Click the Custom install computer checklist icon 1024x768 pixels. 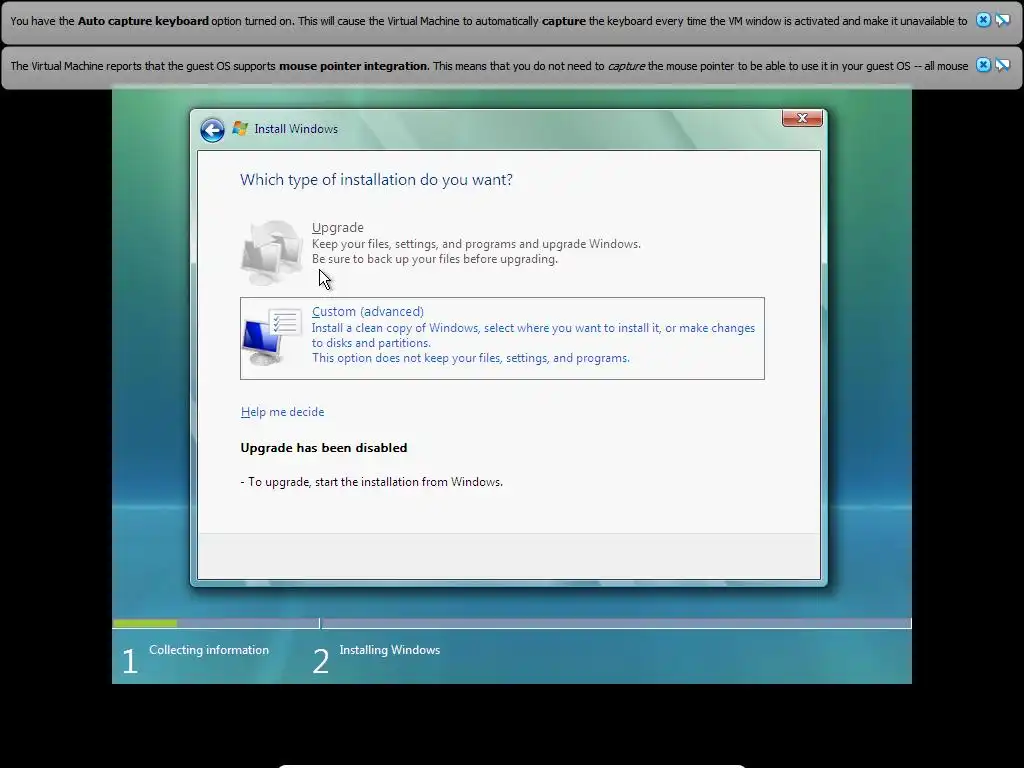click(272, 336)
